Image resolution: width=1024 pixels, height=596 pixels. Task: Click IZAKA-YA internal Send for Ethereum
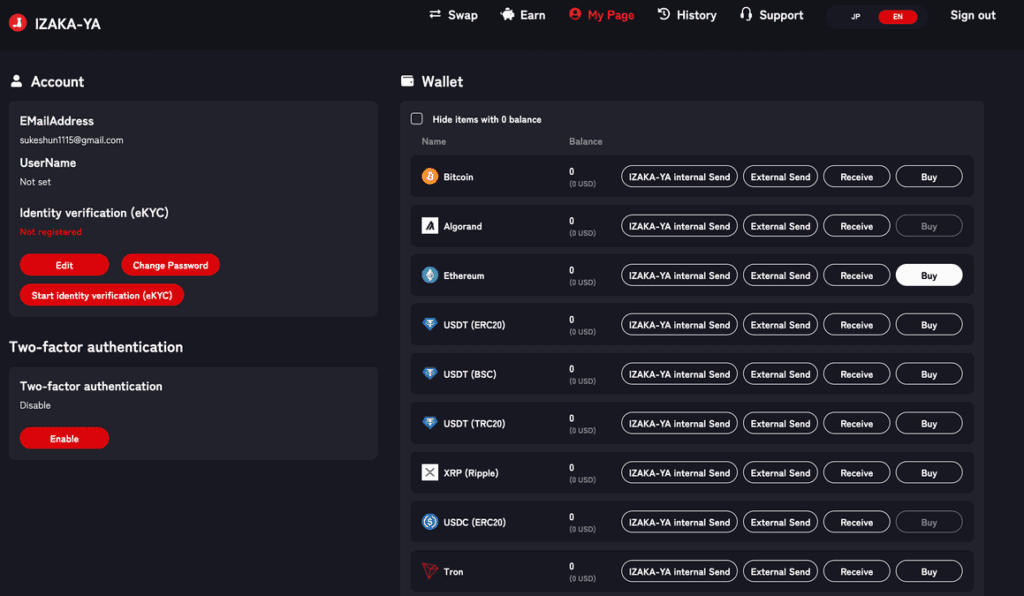point(679,275)
